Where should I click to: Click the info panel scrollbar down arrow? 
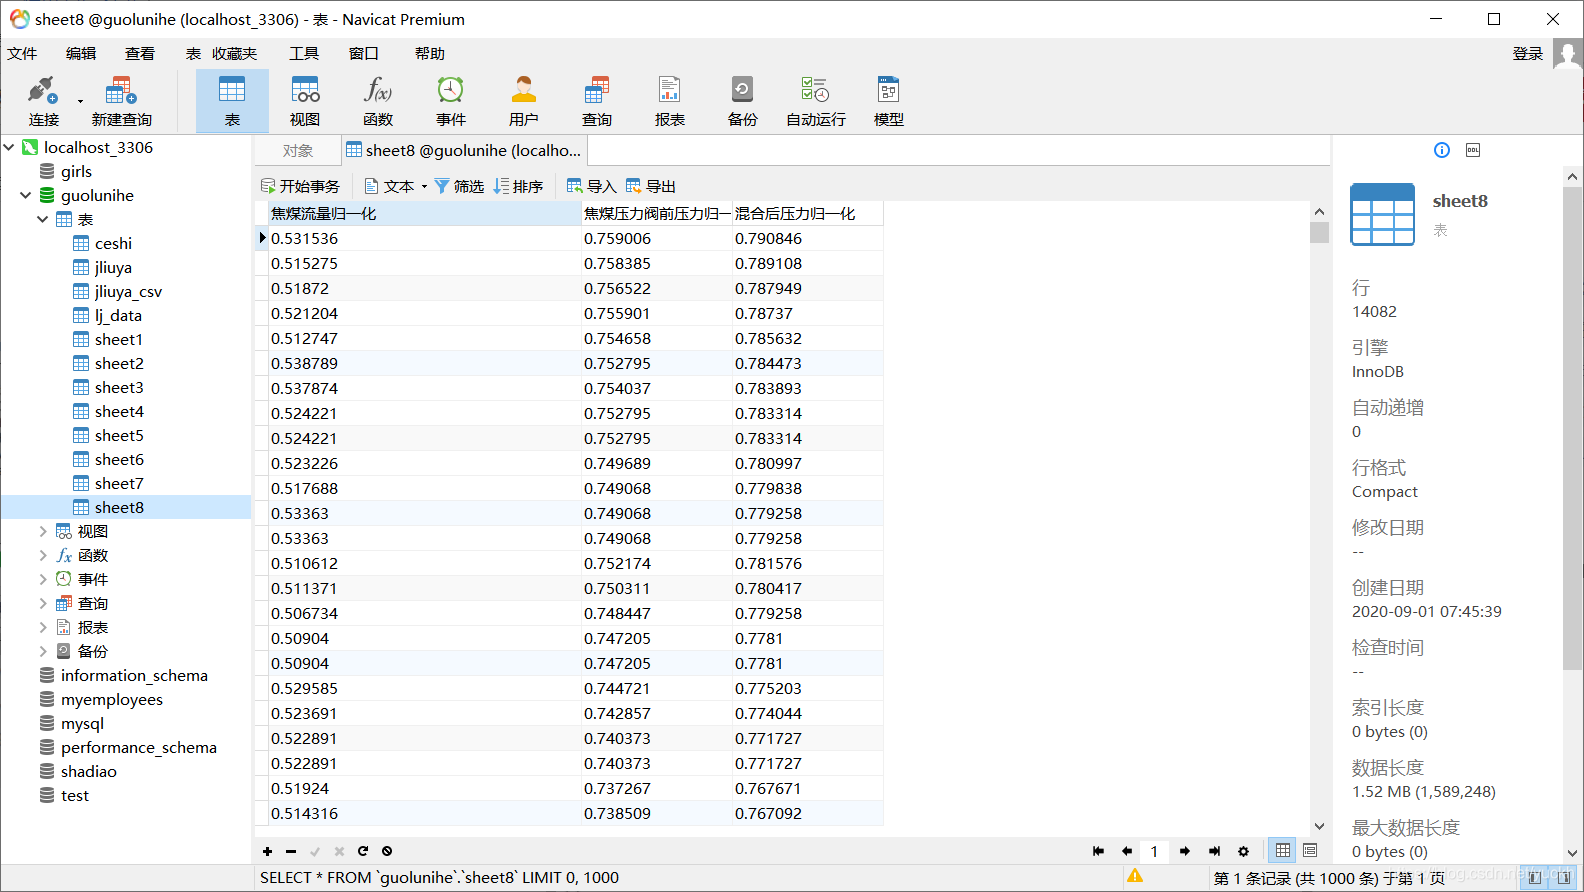pyautogui.click(x=1572, y=853)
